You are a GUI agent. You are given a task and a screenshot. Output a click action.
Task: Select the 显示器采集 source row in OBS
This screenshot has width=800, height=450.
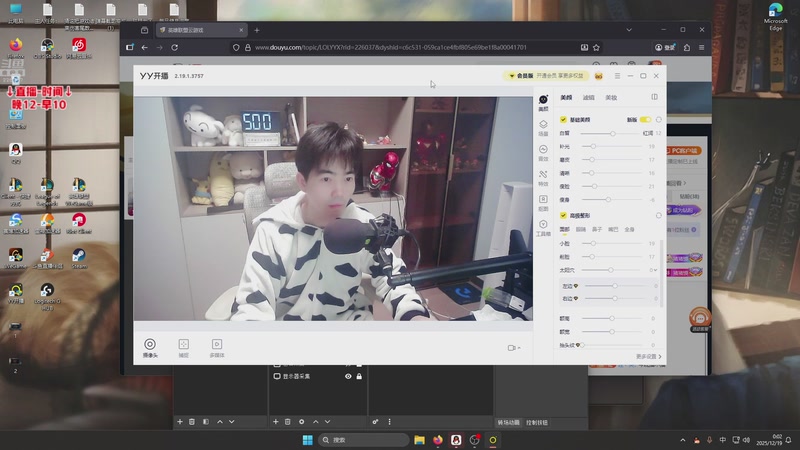pos(318,376)
